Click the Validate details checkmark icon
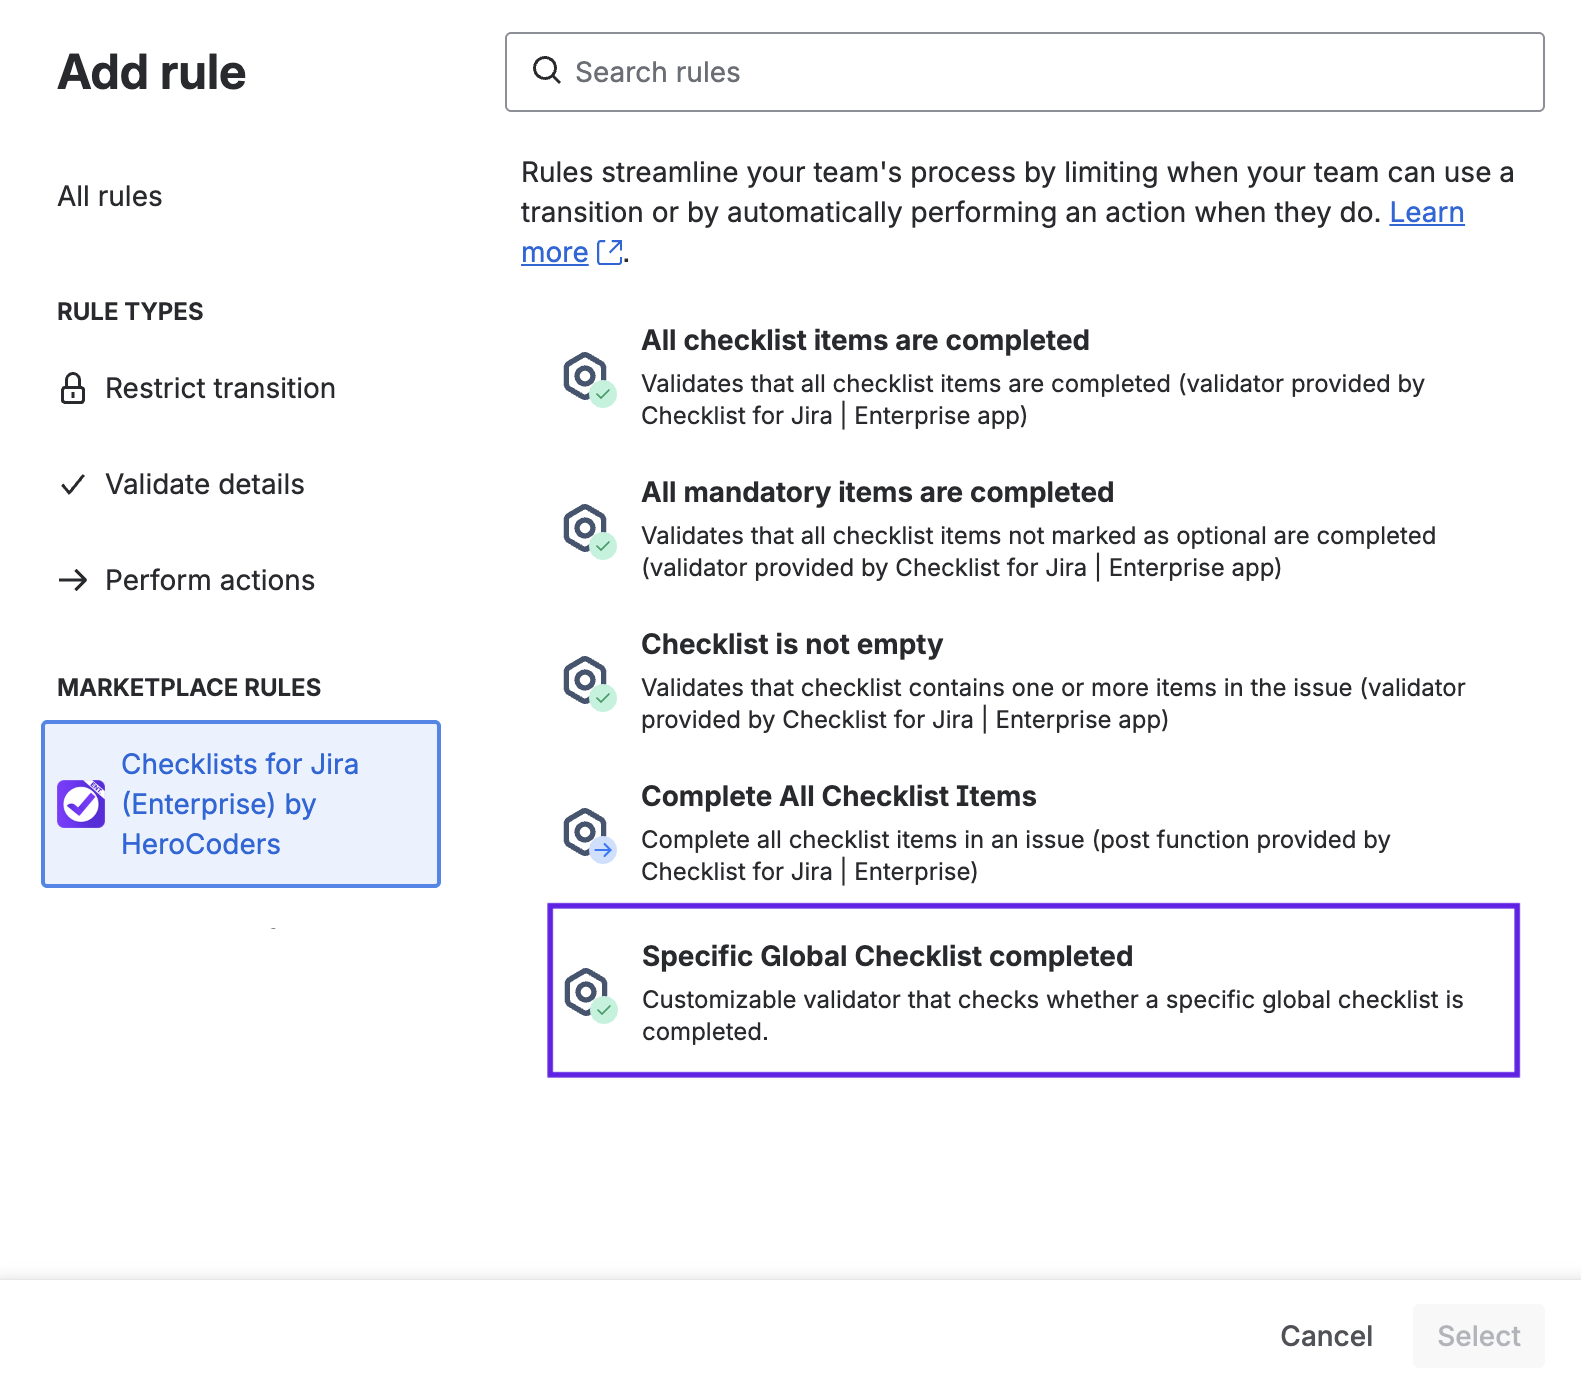Viewport: 1581px width, 1376px height. pyautogui.click(x=73, y=485)
